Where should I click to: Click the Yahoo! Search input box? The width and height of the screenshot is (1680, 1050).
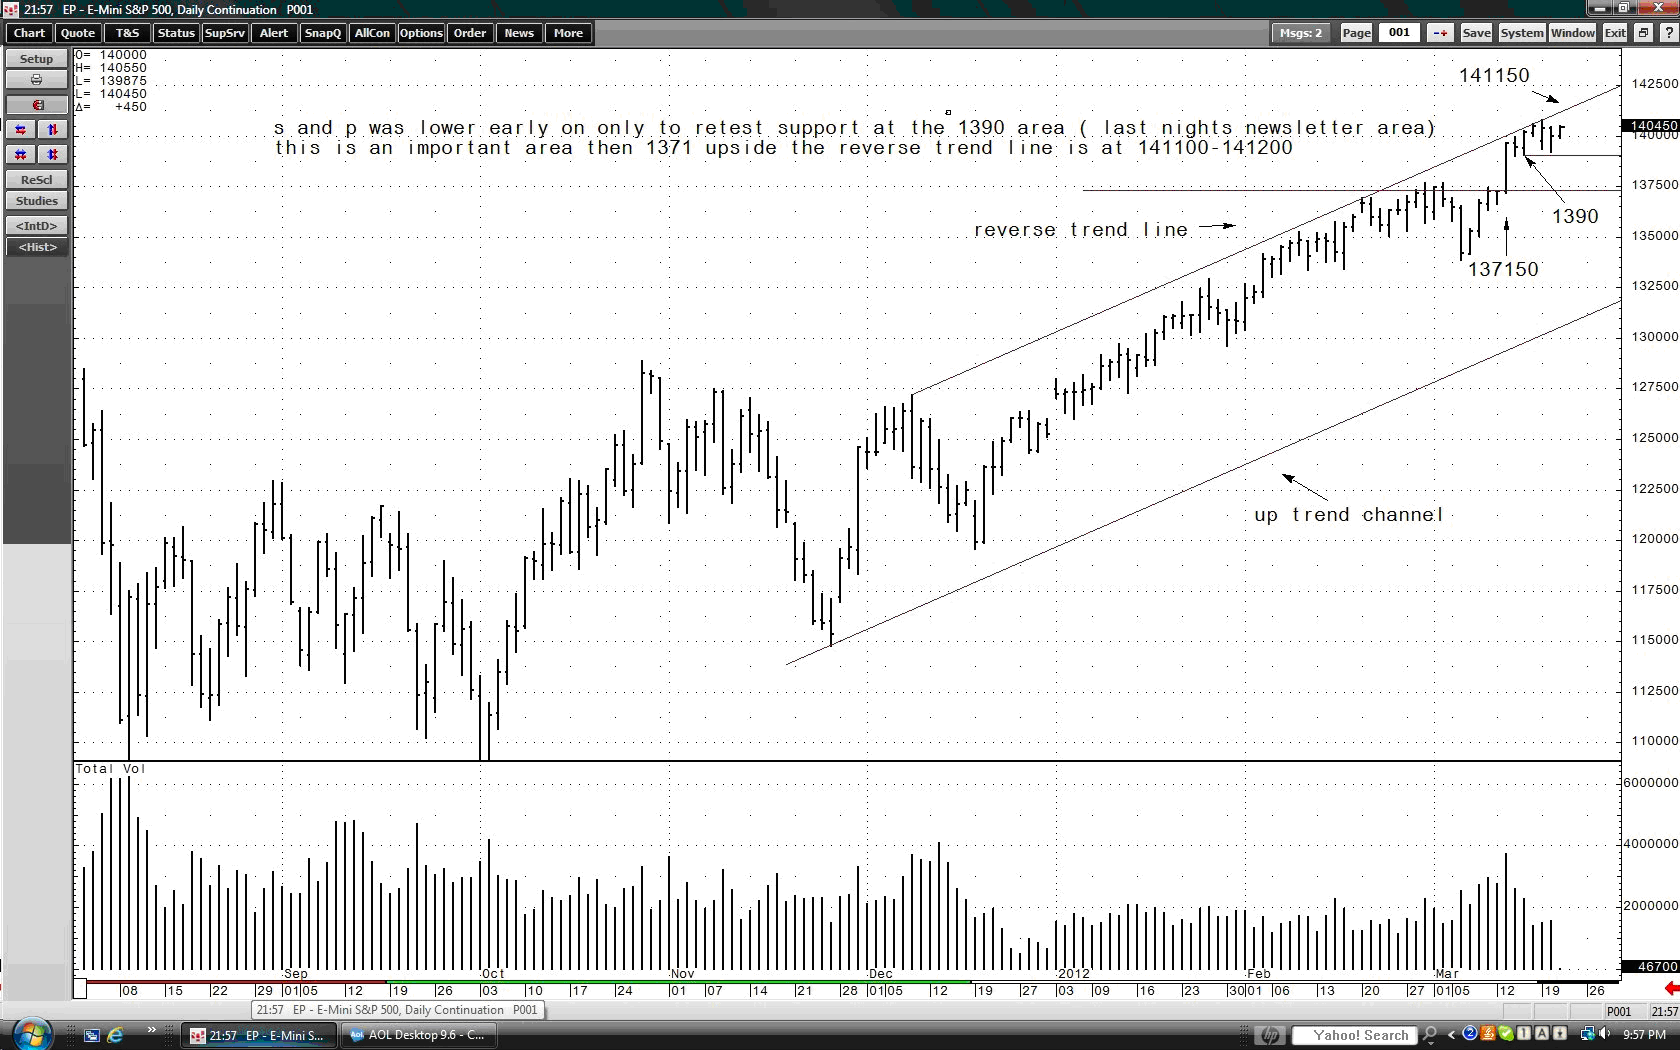[x=1354, y=1035]
